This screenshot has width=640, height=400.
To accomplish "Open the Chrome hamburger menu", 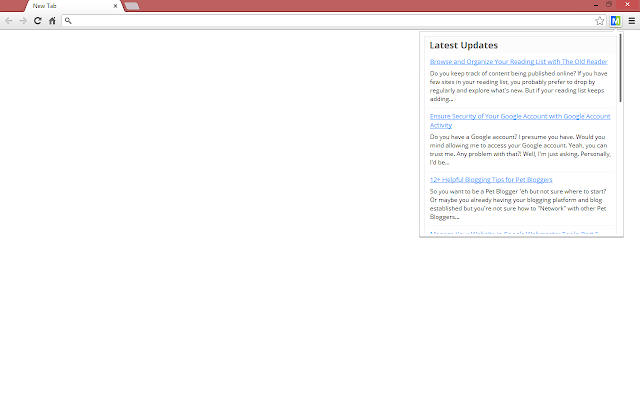I will coord(631,21).
